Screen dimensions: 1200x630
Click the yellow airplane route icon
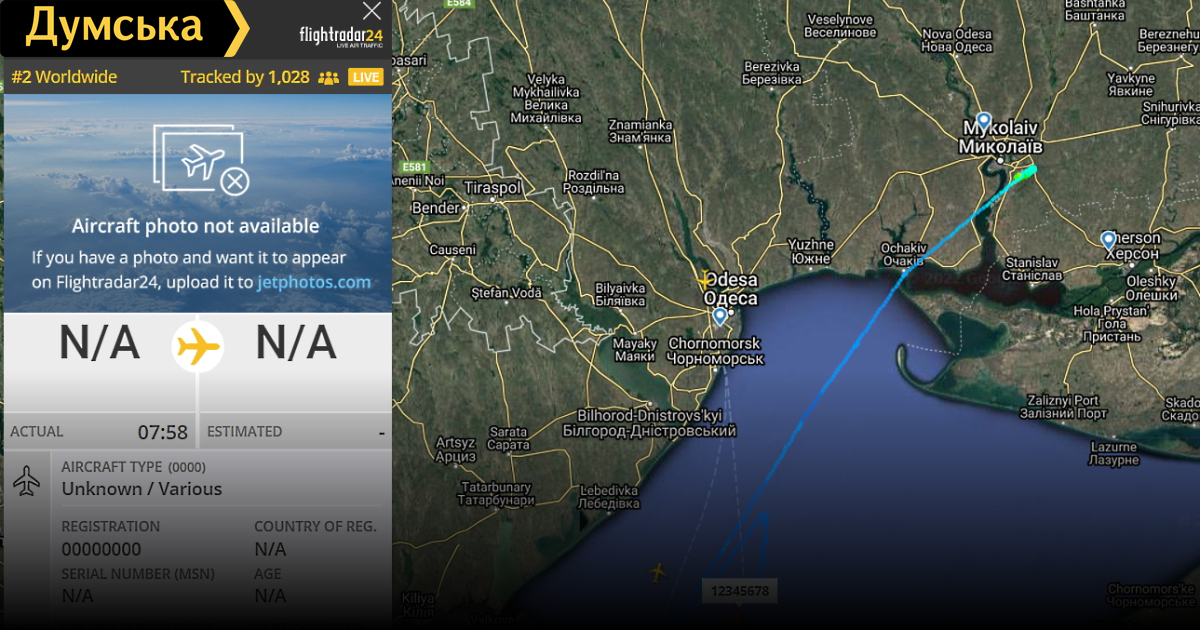point(197,347)
